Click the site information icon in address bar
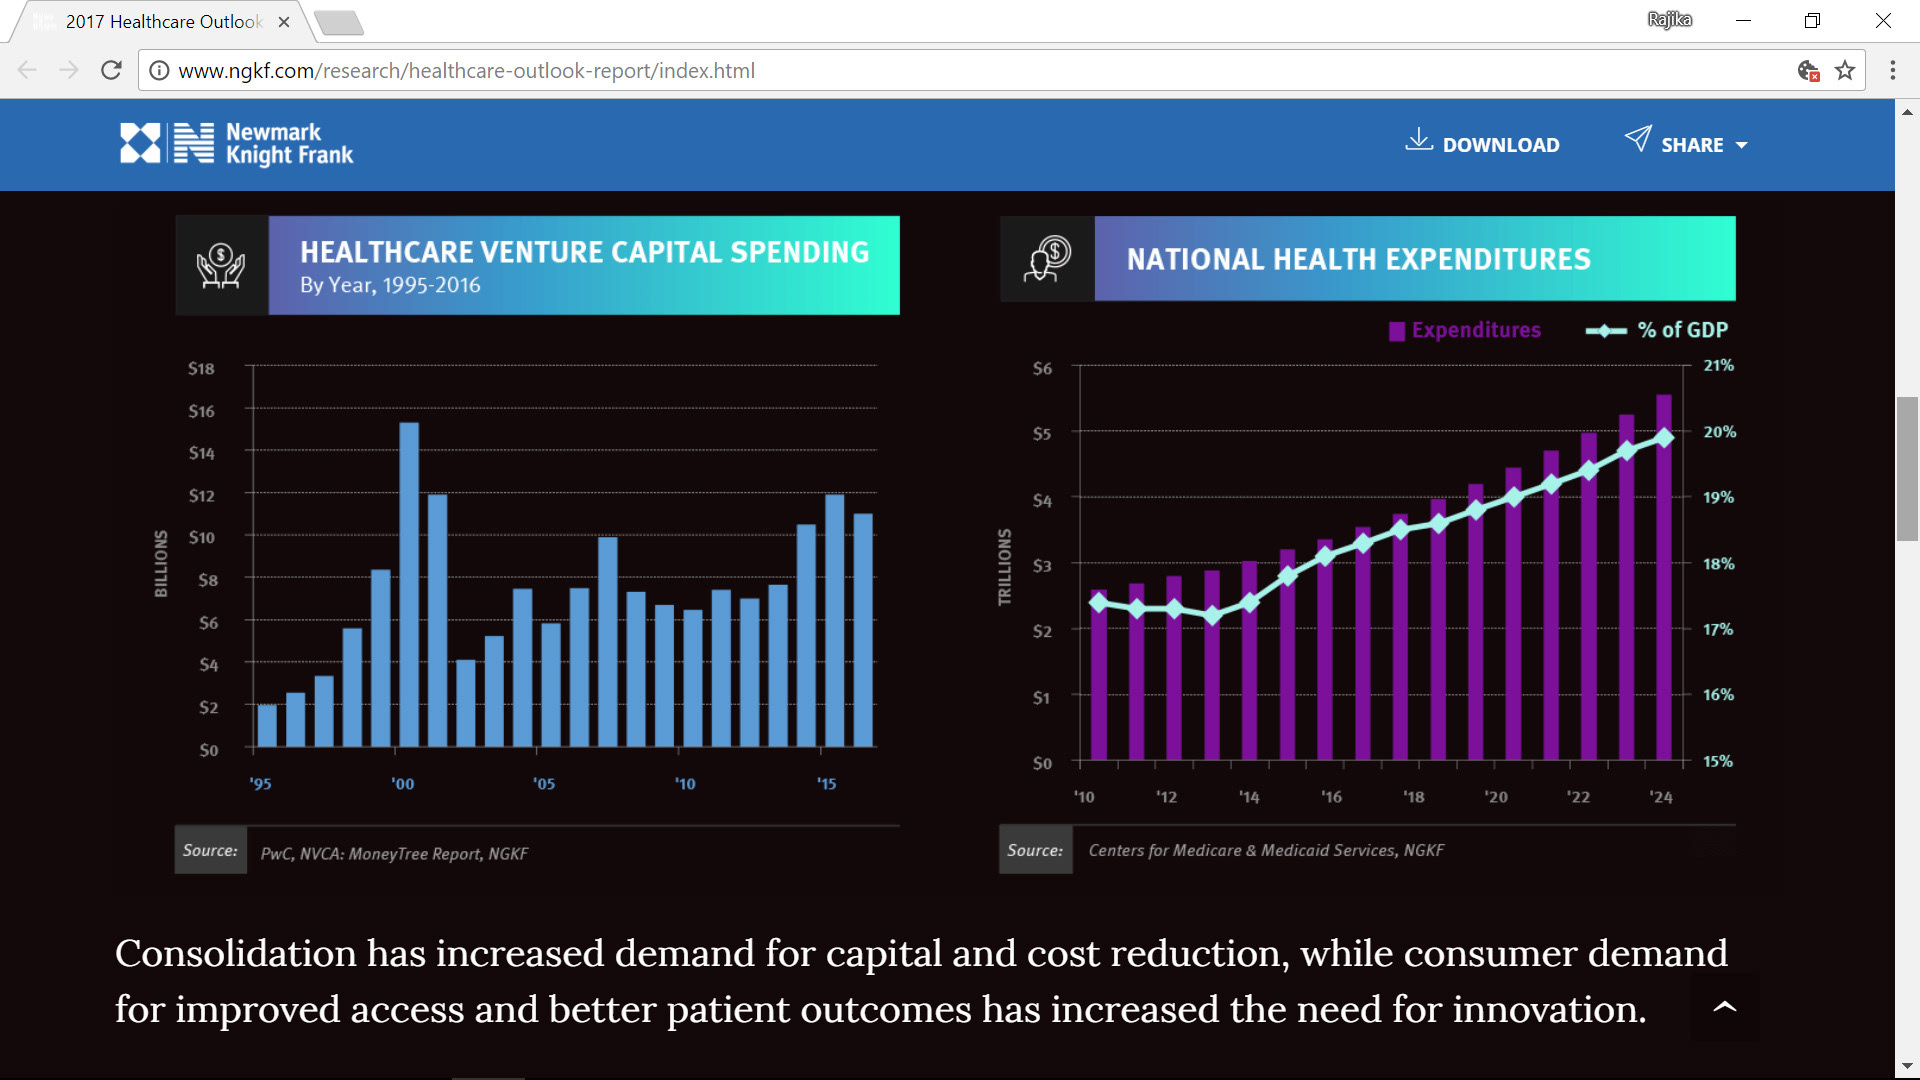Viewport: 1920px width, 1080px height. pyautogui.click(x=158, y=71)
